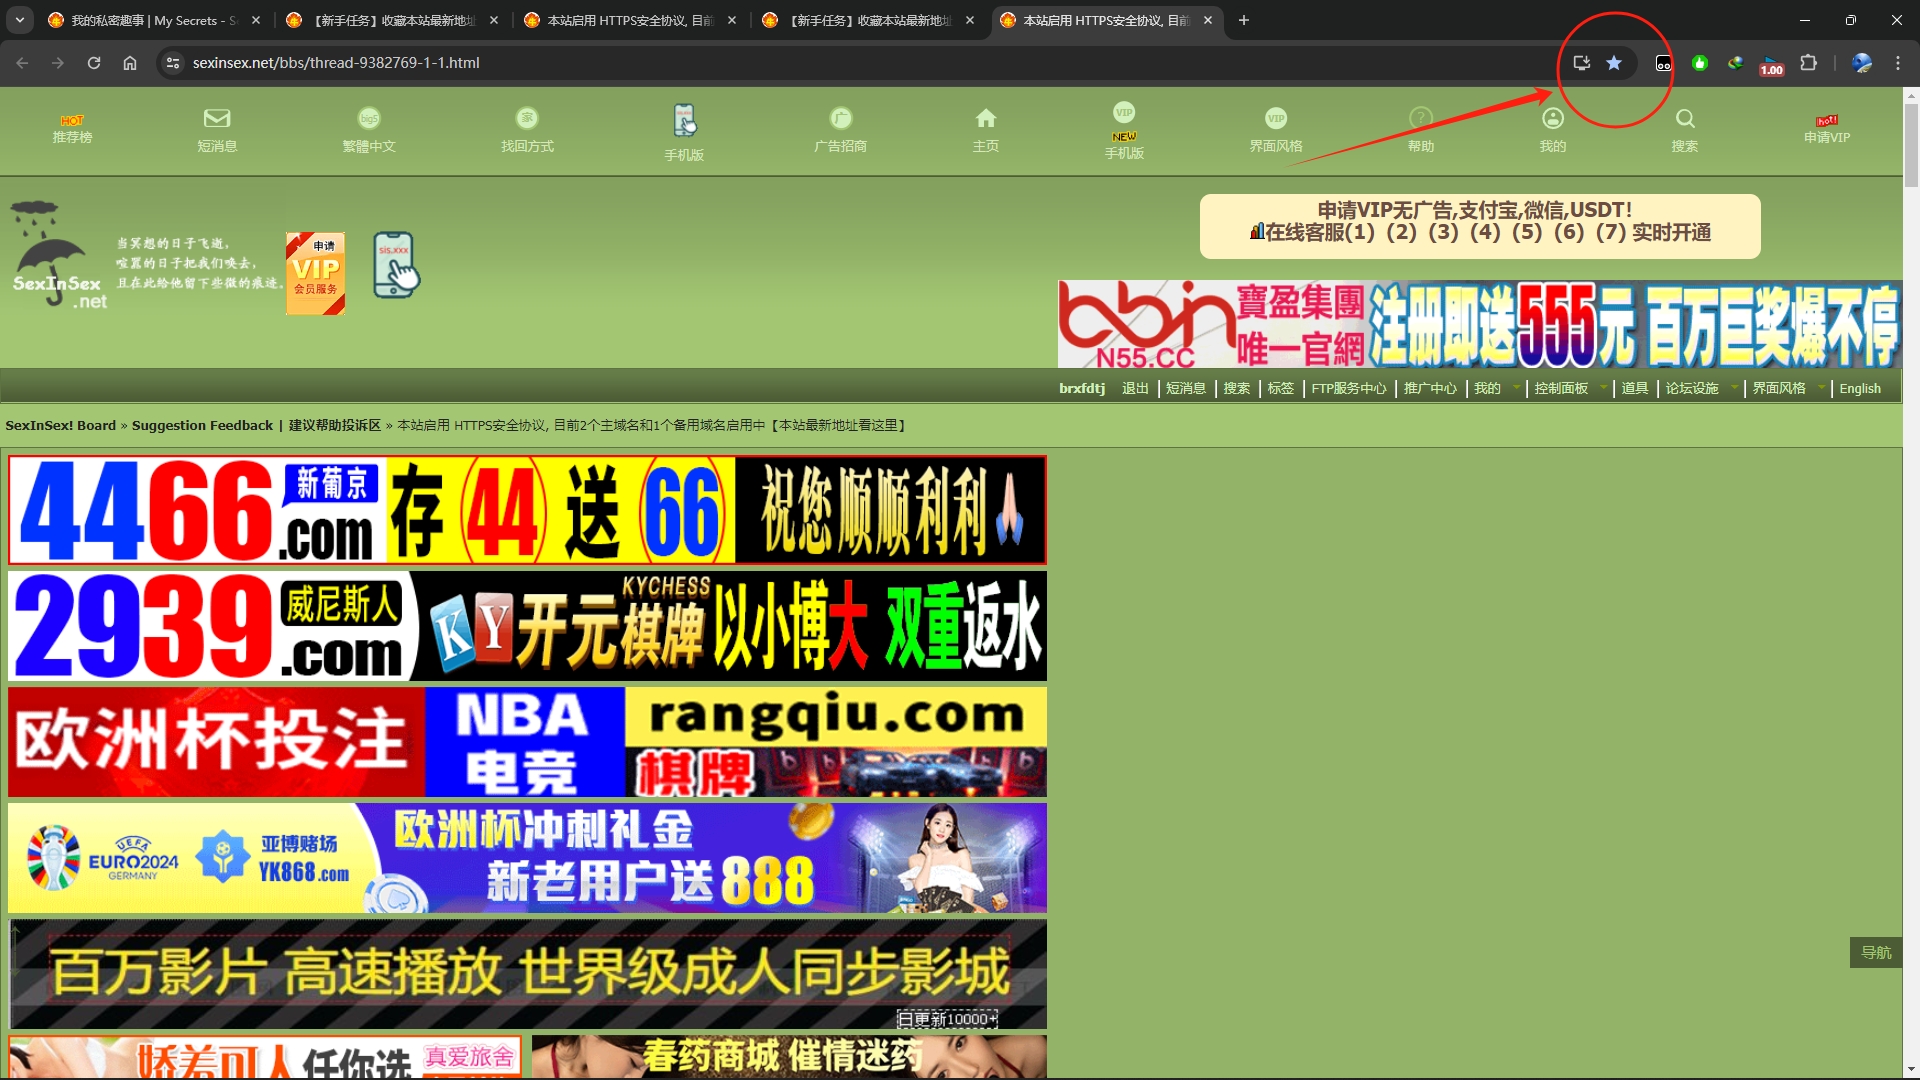Open the 推荐榜 HOT icon in top navigation
Viewport: 1920px width, 1080px height.
tap(72, 130)
